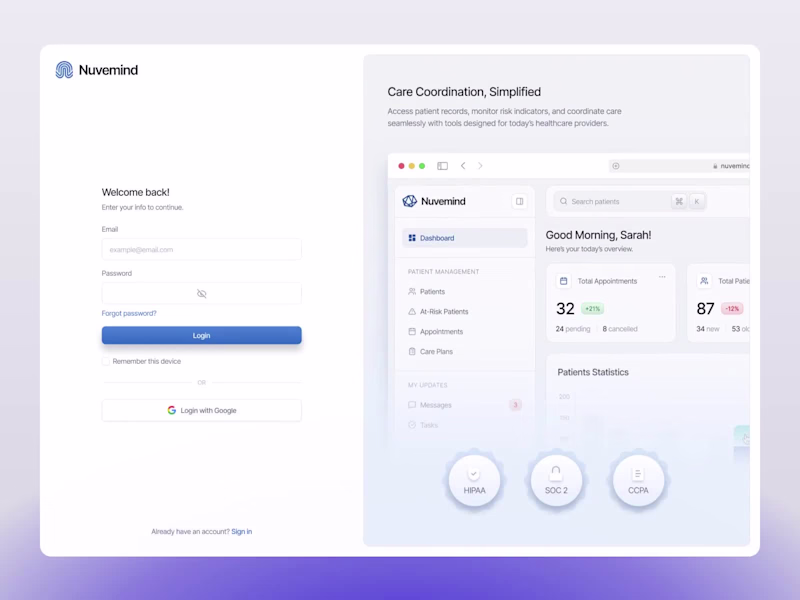Image resolution: width=800 pixels, height=600 pixels.
Task: Follow the Sign in link
Action: [242, 532]
